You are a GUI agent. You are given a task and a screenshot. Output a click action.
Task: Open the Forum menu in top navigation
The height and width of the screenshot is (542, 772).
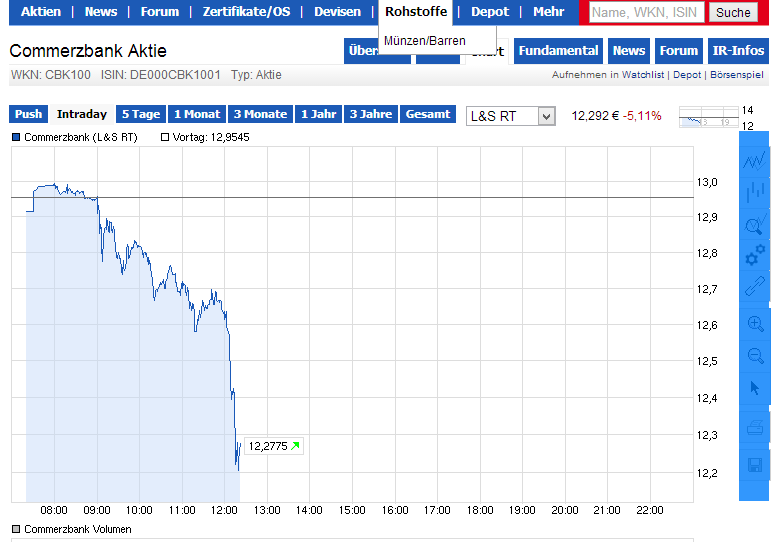(x=160, y=12)
